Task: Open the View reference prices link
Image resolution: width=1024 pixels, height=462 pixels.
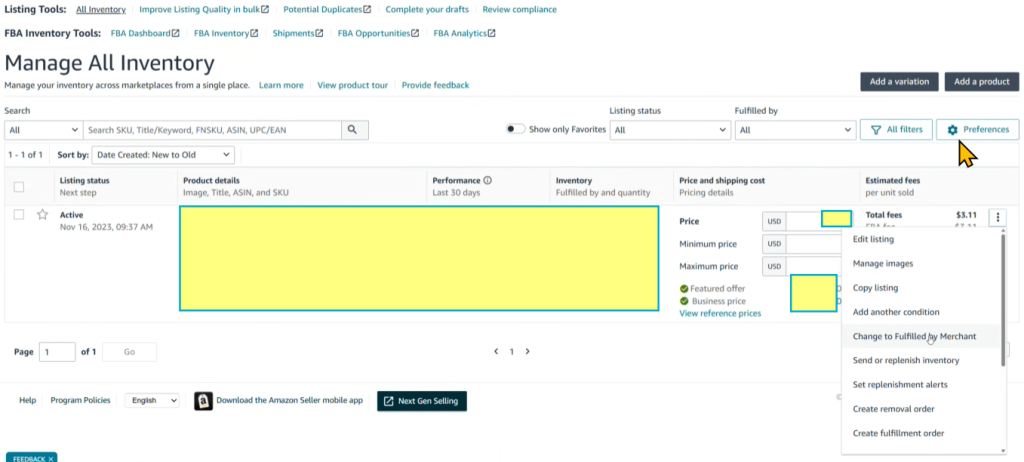Action: [719, 314]
